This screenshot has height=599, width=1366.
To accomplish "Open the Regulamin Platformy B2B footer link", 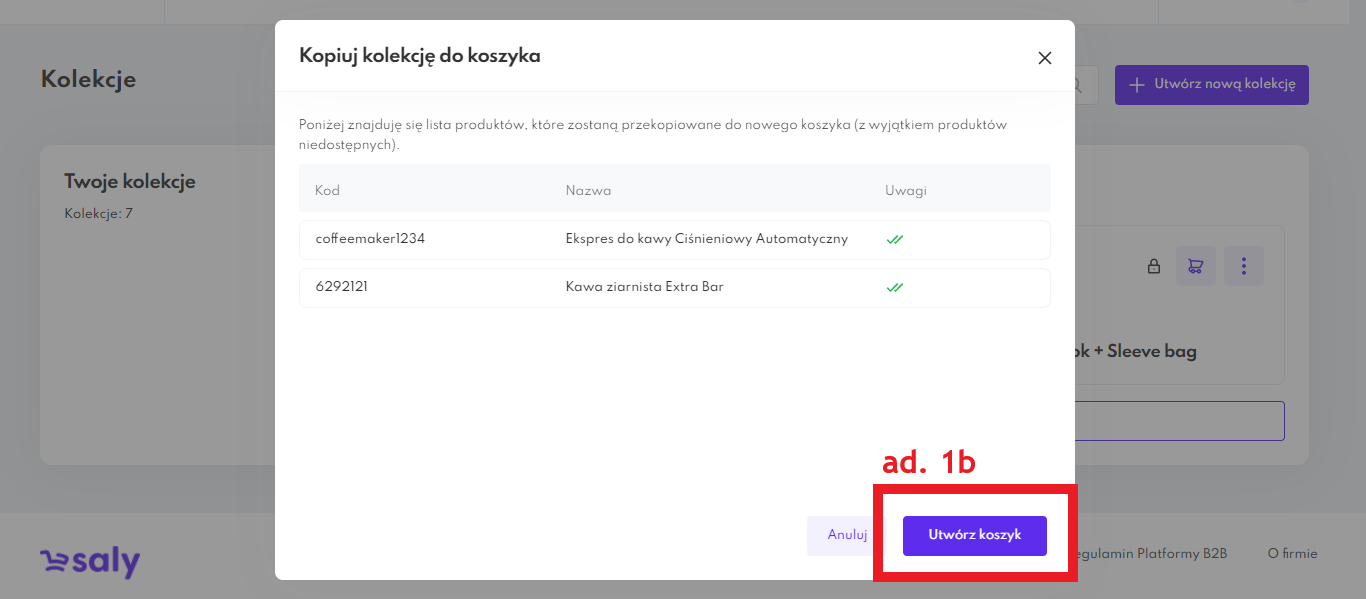I will tap(1150, 553).
